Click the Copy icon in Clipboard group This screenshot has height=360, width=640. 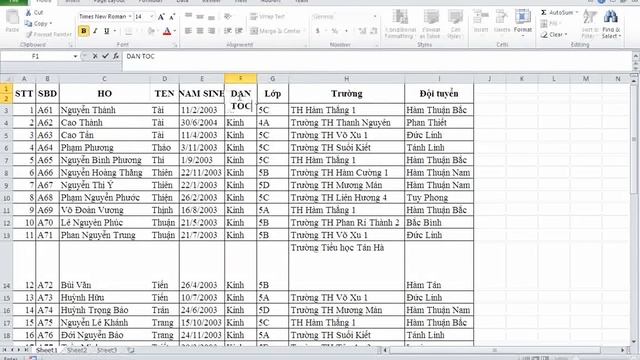[29, 24]
